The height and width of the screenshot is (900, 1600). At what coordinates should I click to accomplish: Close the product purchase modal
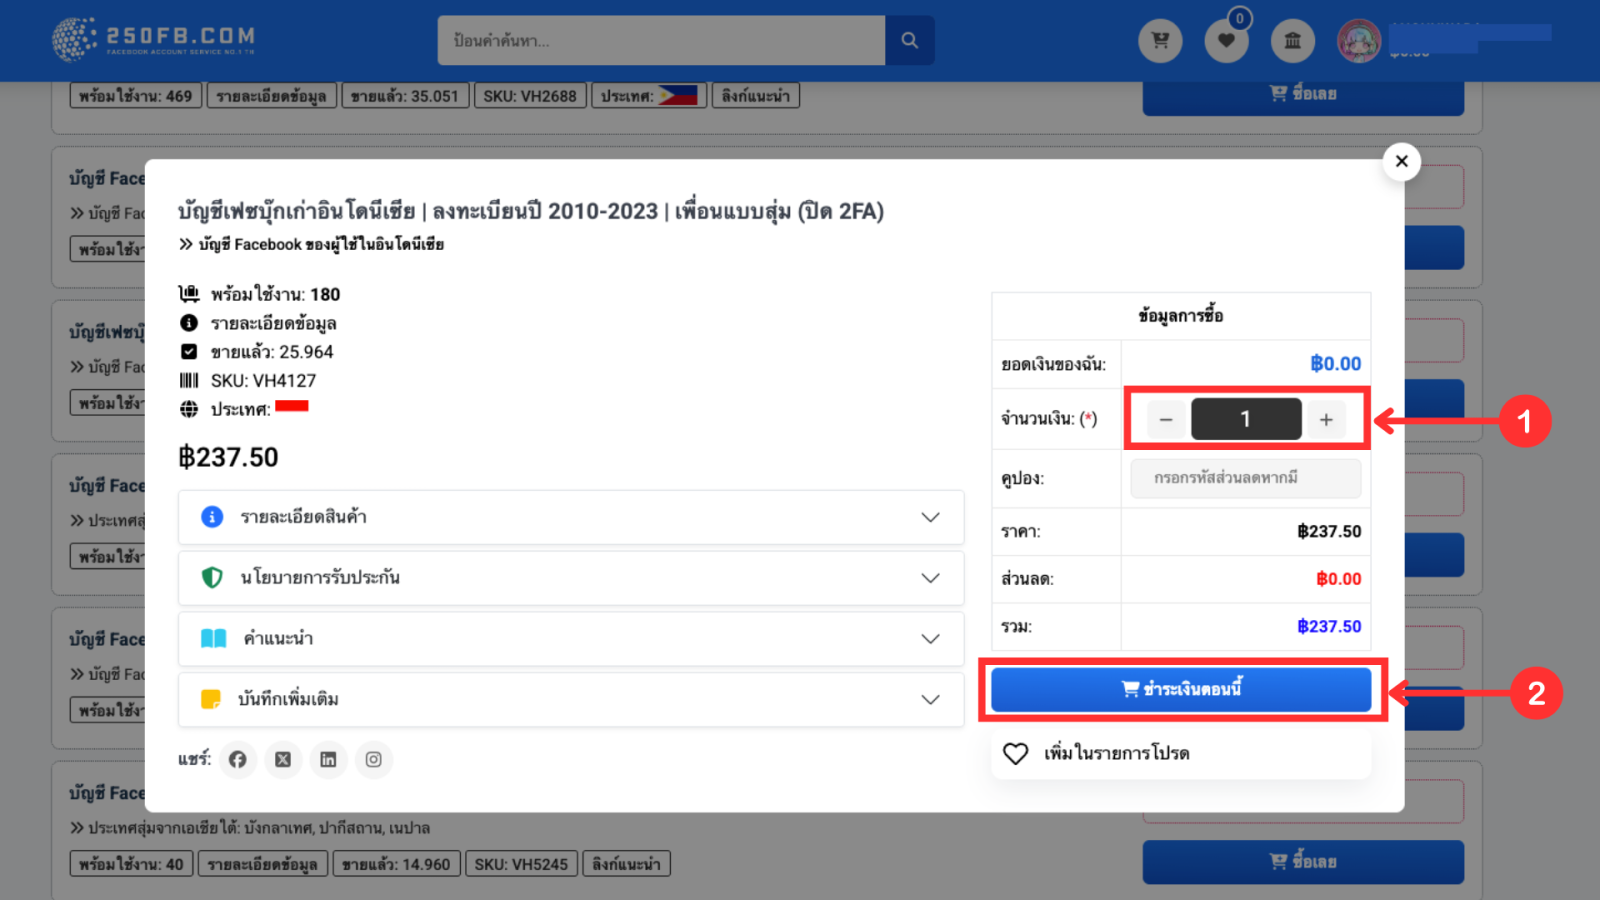pos(1401,161)
